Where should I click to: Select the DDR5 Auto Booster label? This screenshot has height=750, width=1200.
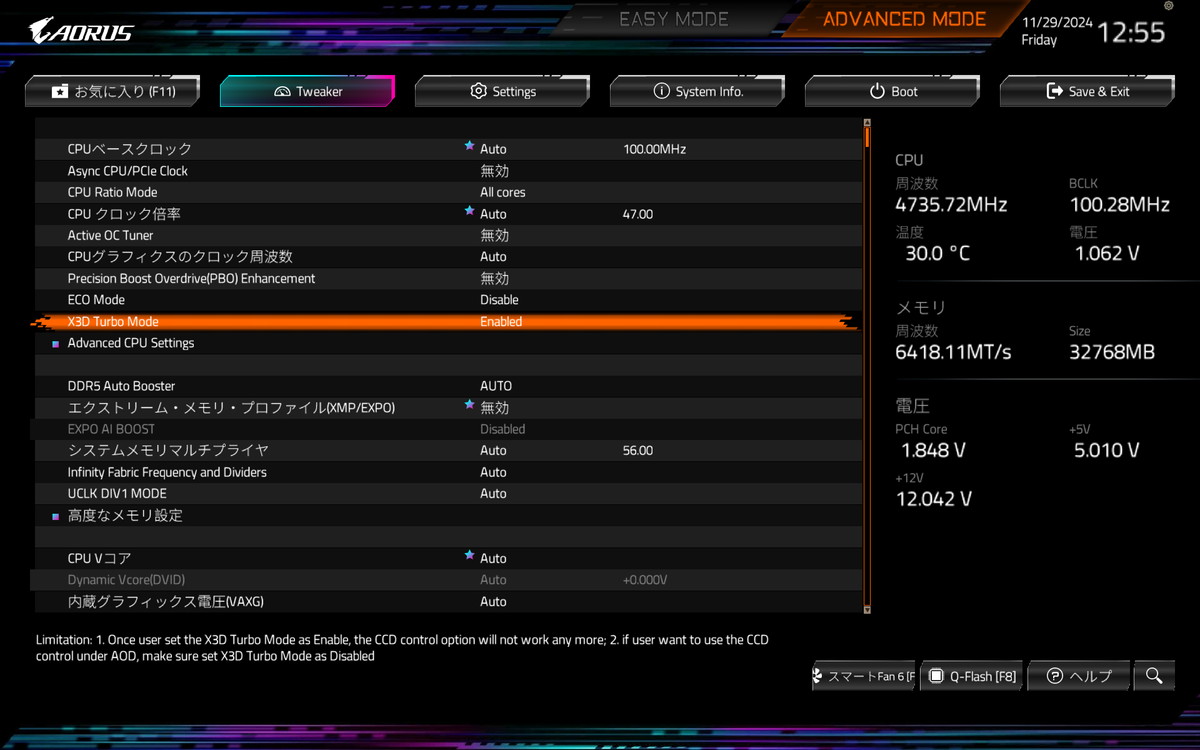(121, 386)
